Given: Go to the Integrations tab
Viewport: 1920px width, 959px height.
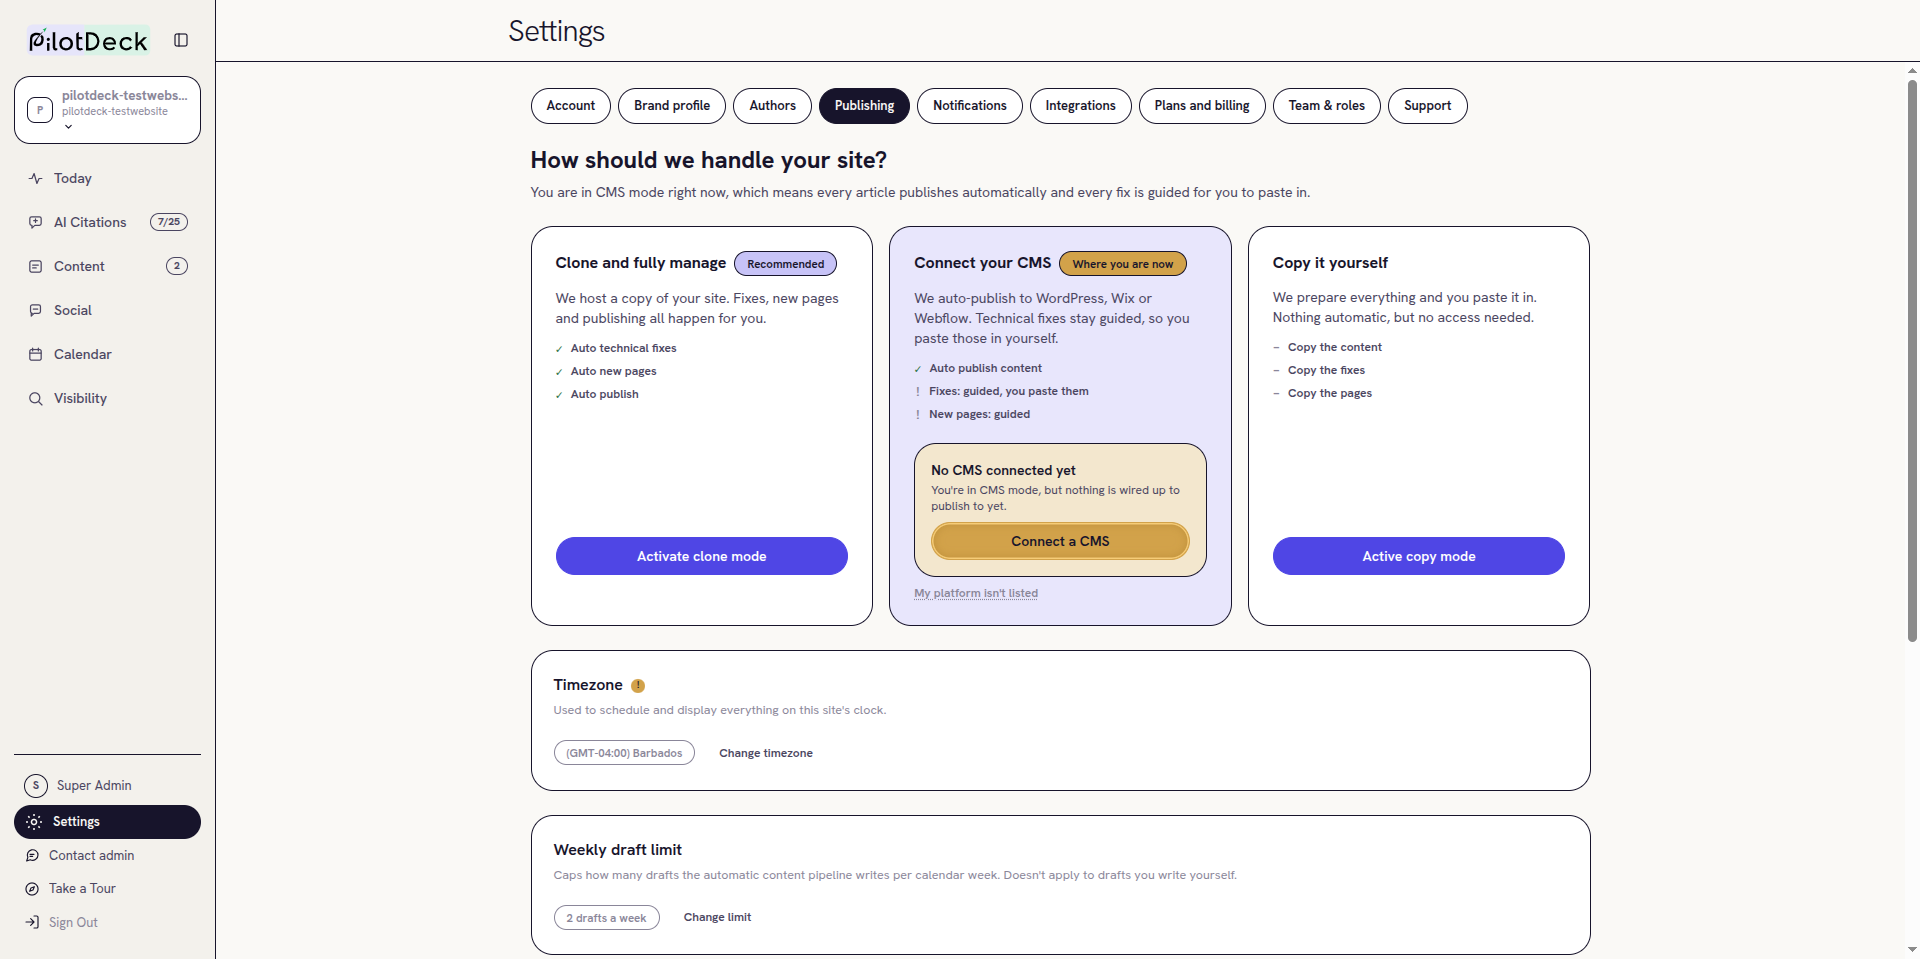Looking at the screenshot, I should [1081, 106].
